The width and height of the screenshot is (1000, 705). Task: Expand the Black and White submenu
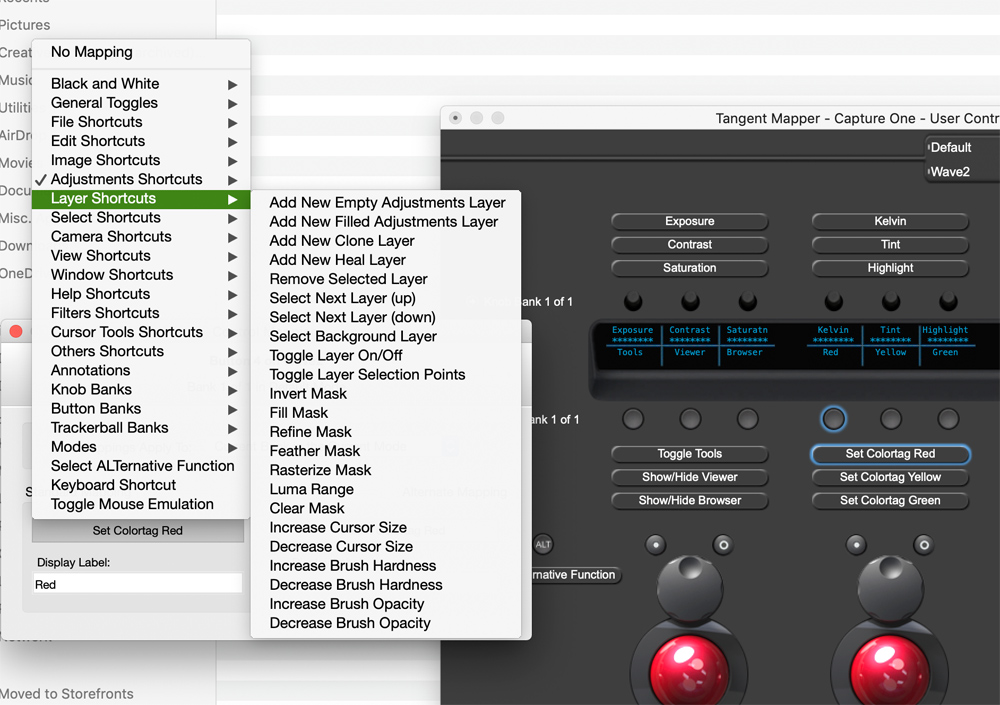tap(105, 84)
